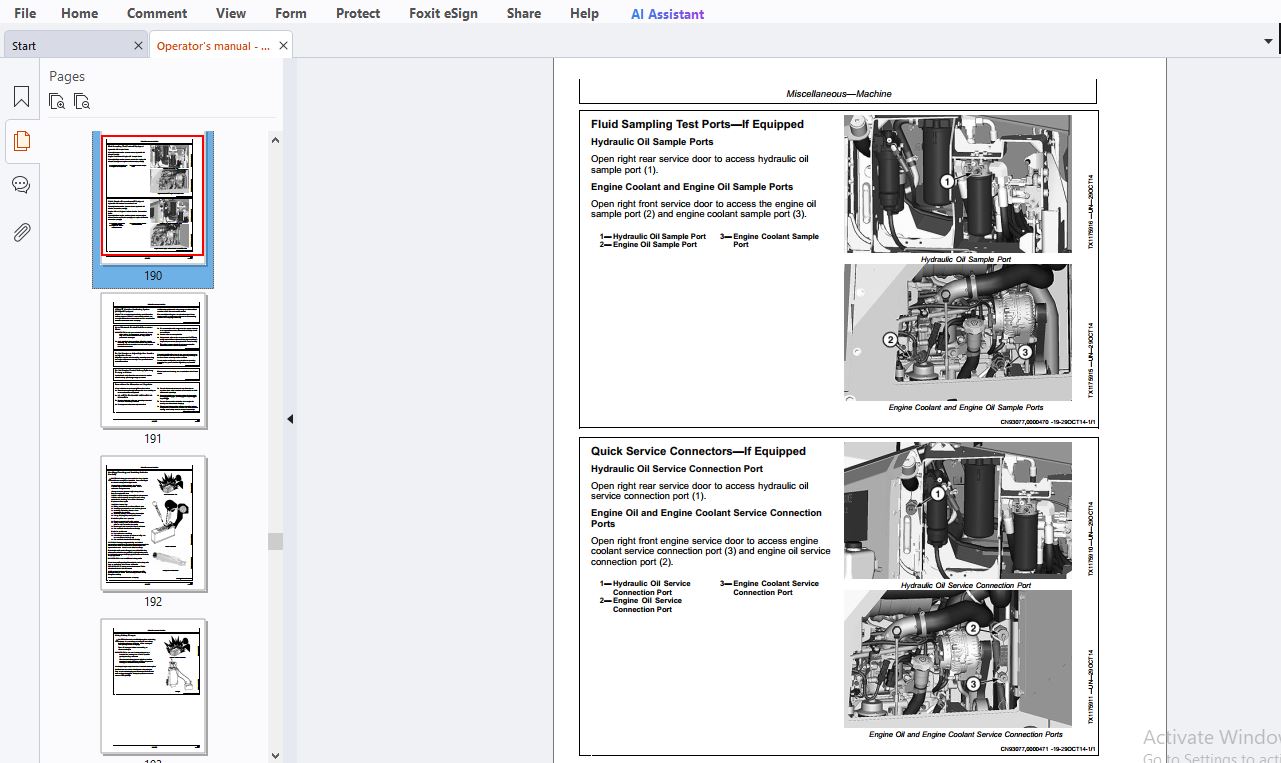Viewport: 1281px width, 763px height.
Task: Close the Operator's manual tab
Action: (284, 46)
